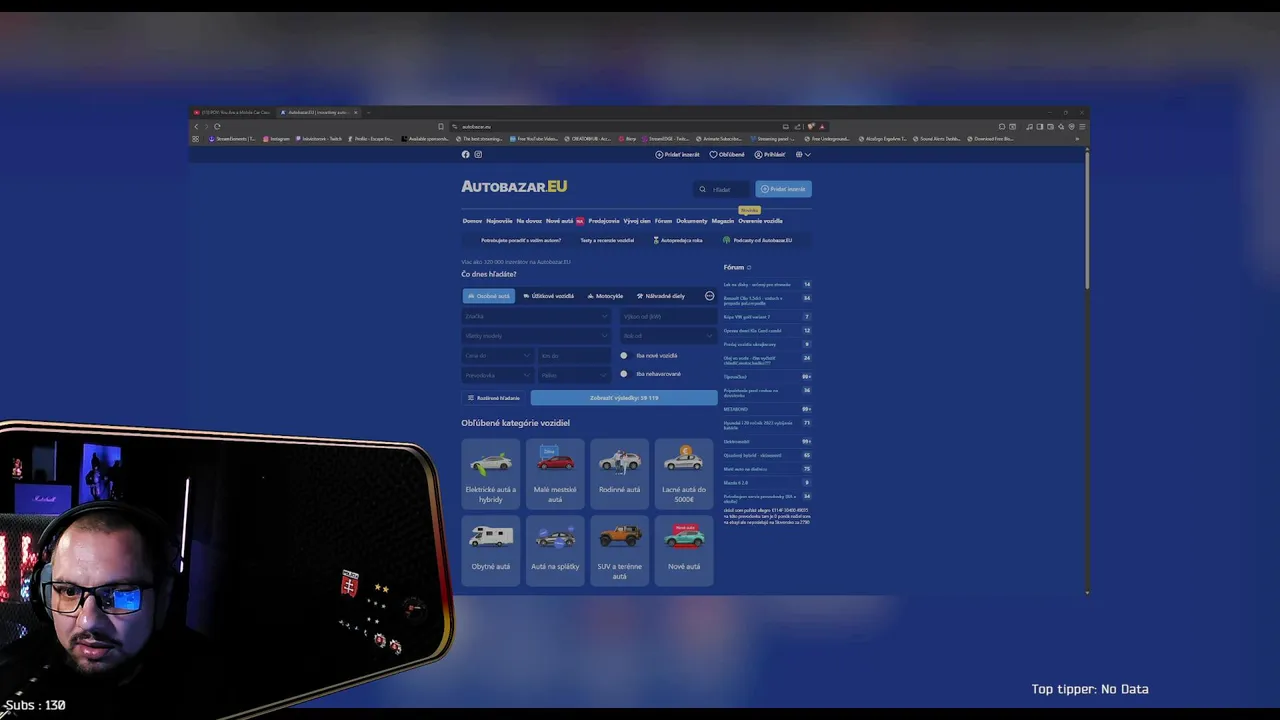
Task: Click the magnifier icon in search box
Action: pos(702,189)
